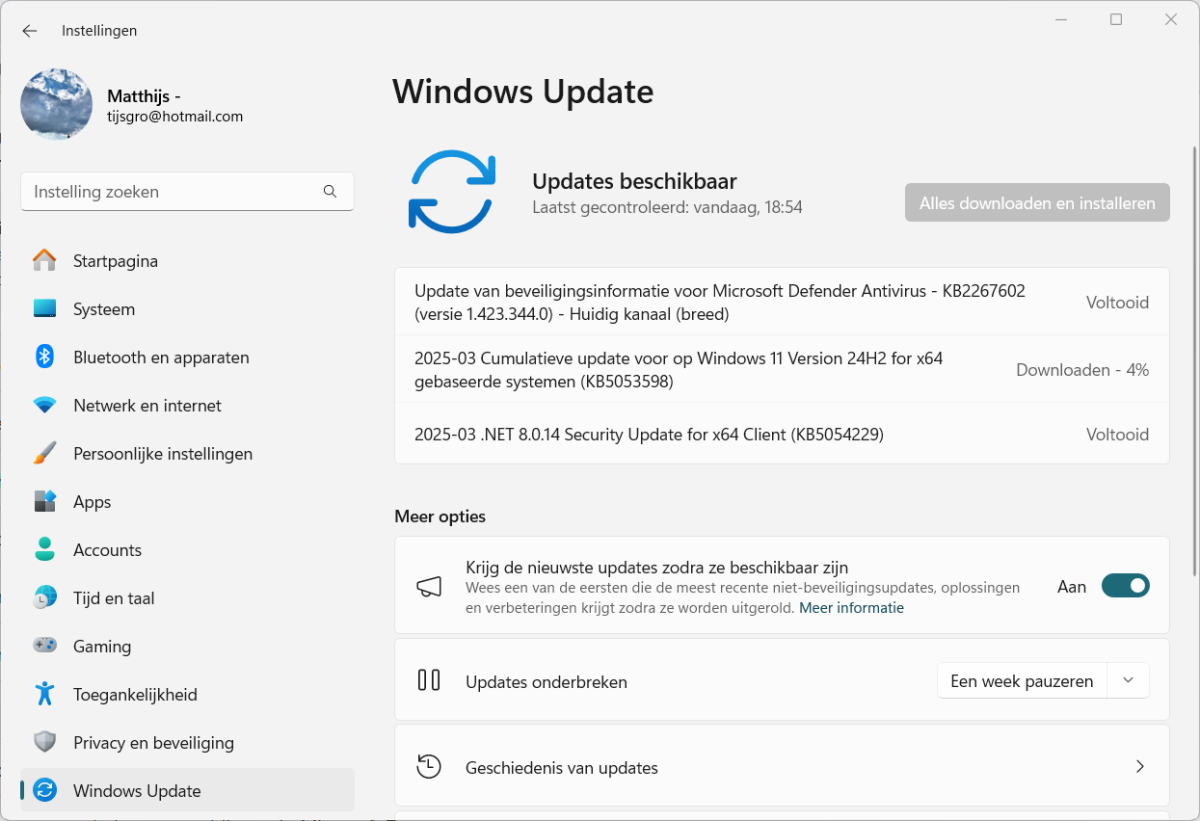Click the Privacy en beveiliging shield icon
Screen dimensions: 1200x821
click(44, 742)
